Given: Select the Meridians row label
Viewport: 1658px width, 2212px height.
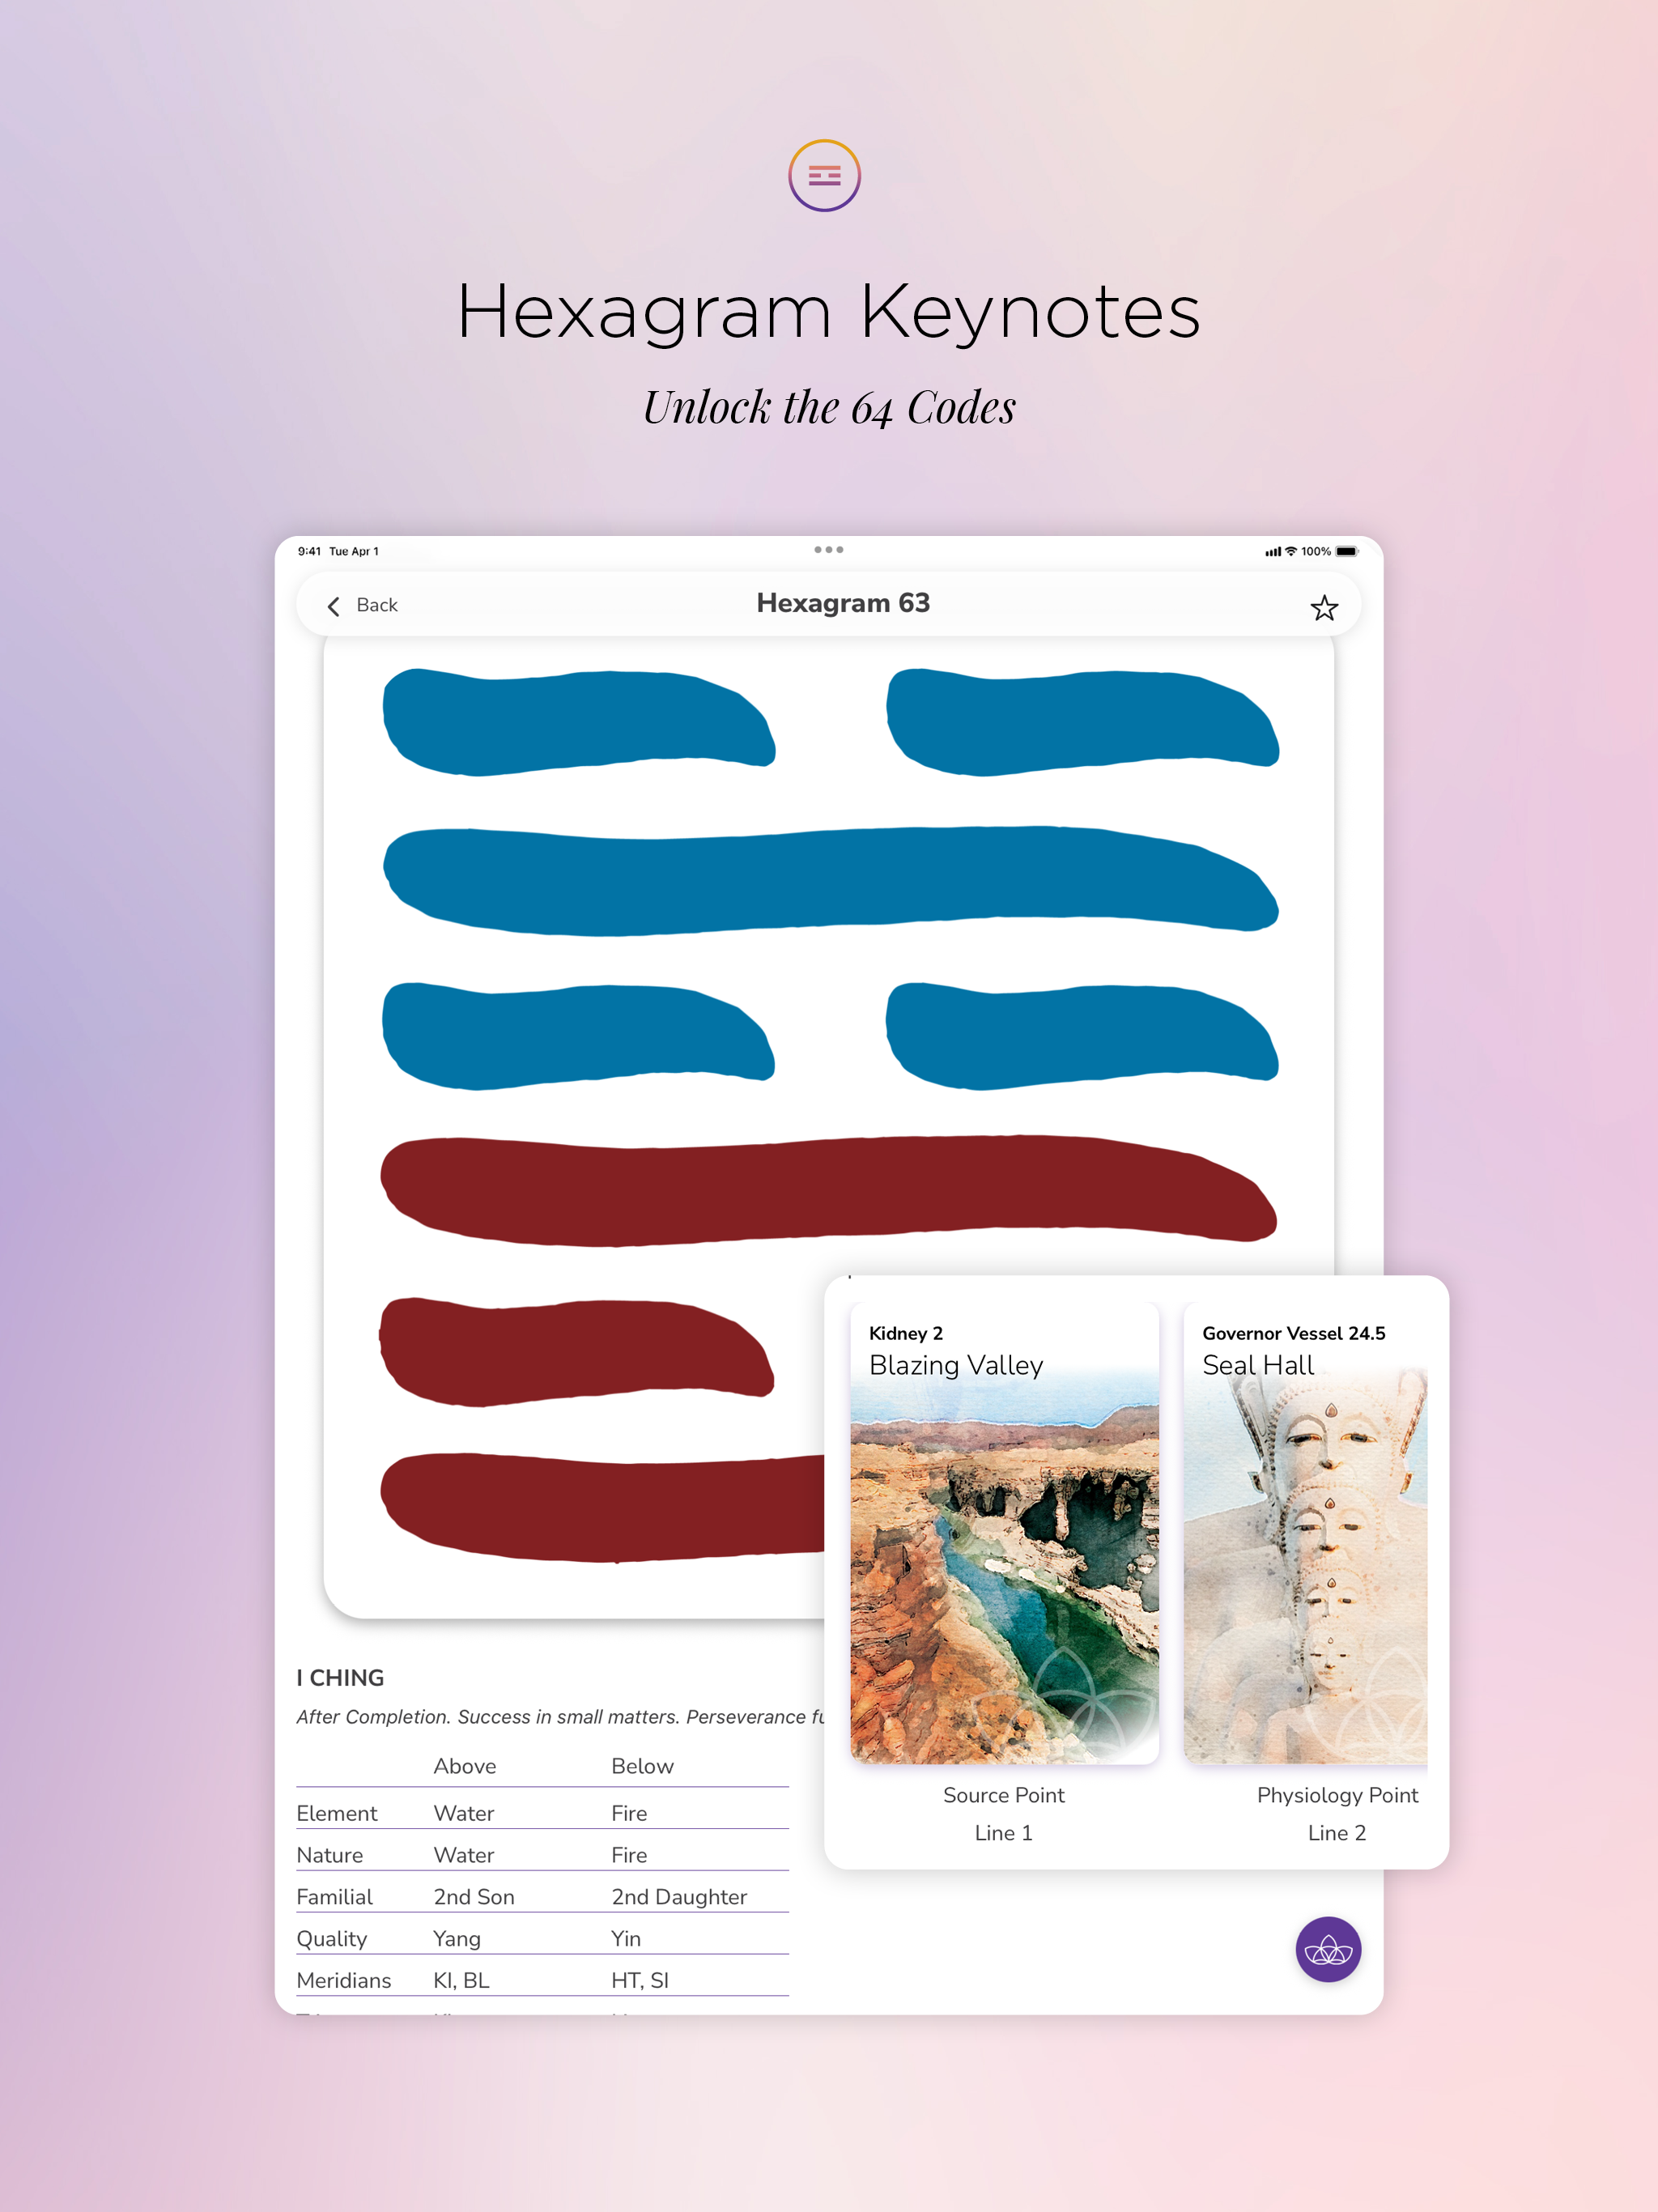Looking at the screenshot, I should click(343, 1980).
